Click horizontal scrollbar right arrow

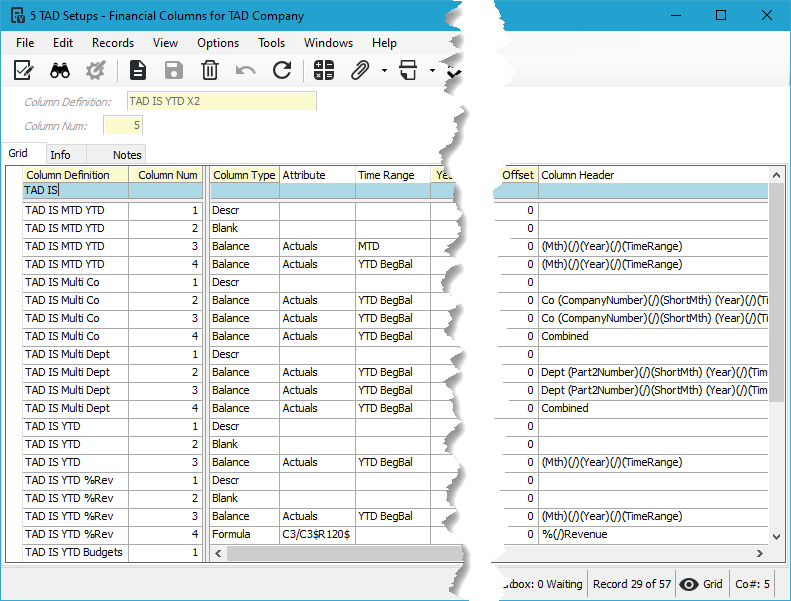(x=760, y=554)
